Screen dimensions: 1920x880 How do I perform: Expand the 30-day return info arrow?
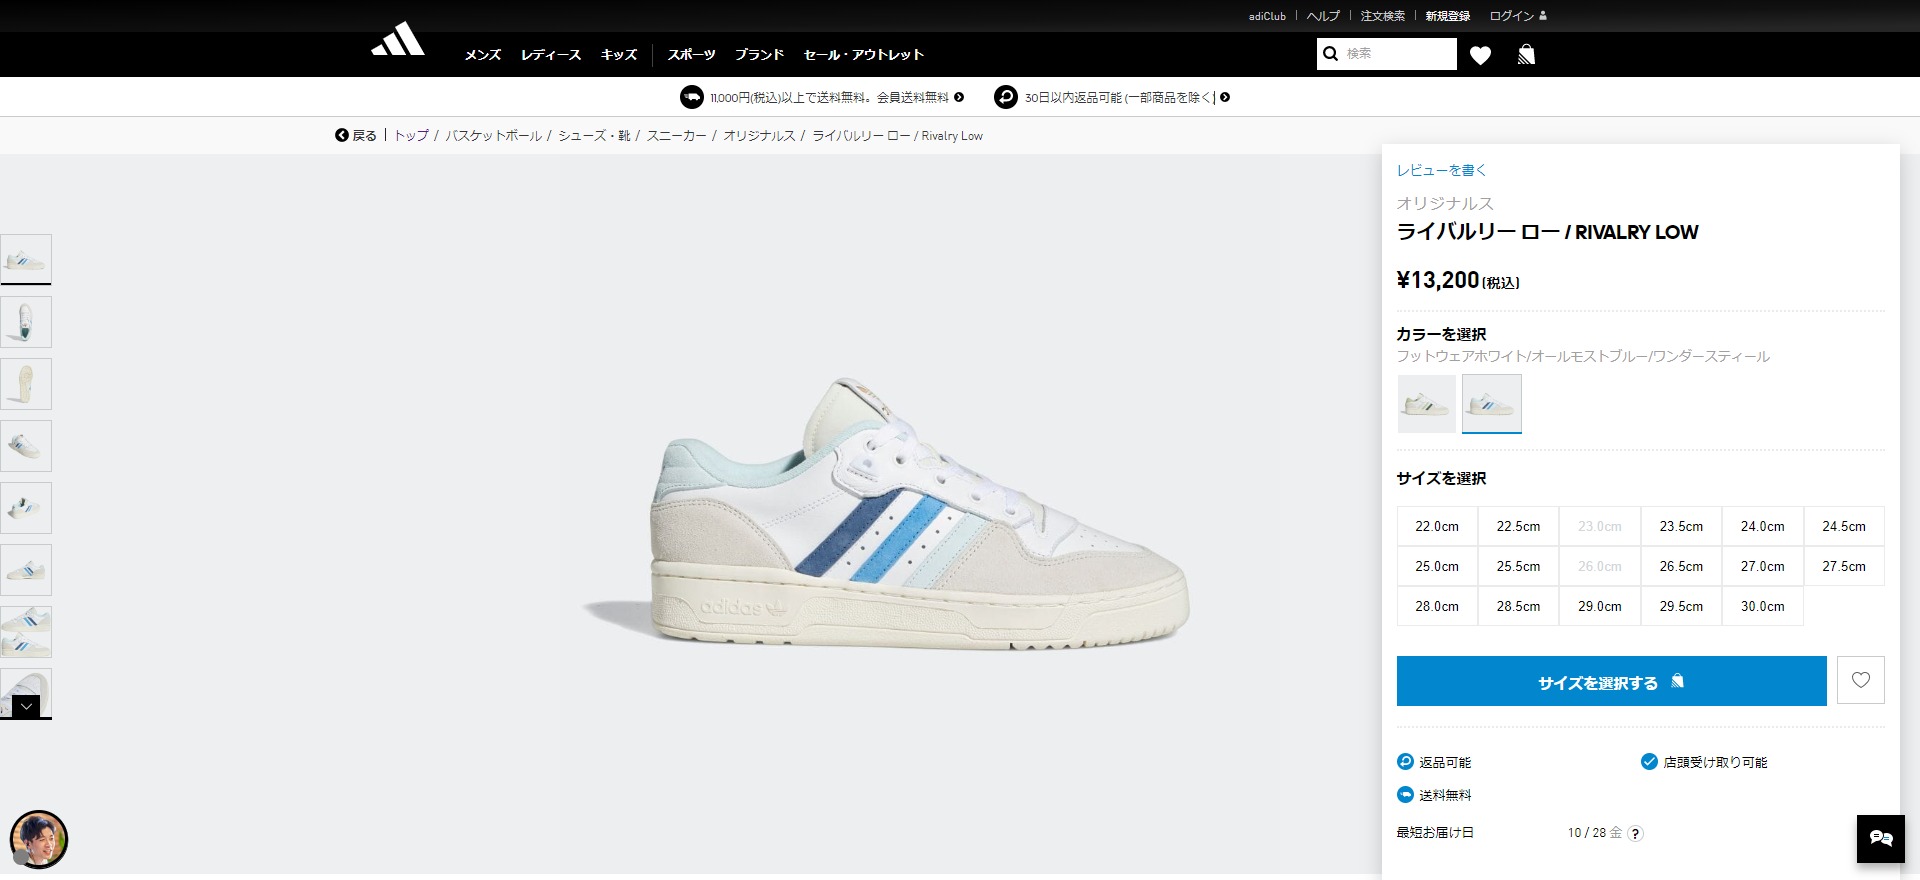click(1225, 97)
